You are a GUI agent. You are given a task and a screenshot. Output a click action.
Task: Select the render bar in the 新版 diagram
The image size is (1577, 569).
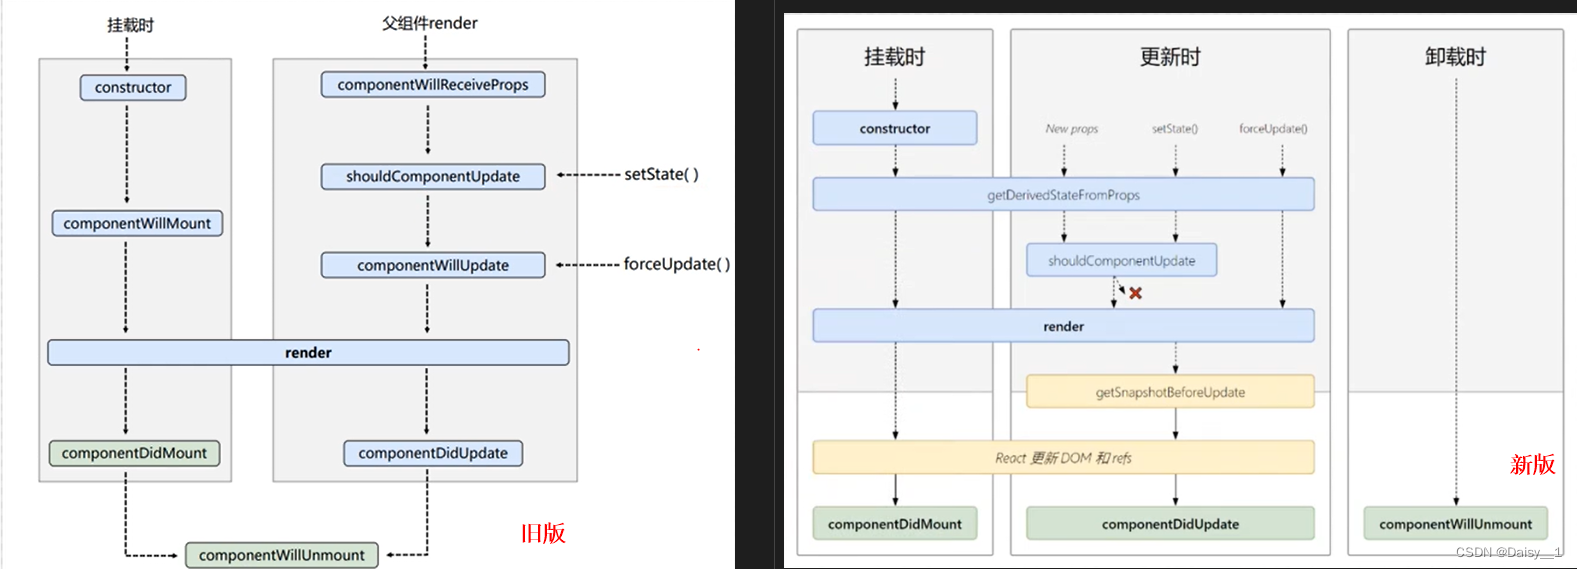tap(1063, 326)
